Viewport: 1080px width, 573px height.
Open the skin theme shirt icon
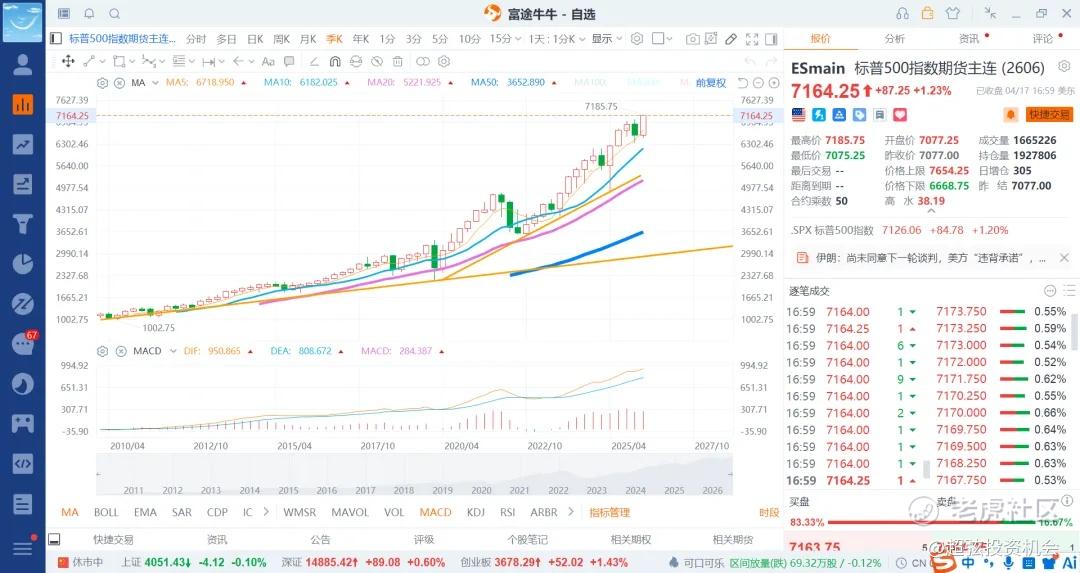(953, 13)
